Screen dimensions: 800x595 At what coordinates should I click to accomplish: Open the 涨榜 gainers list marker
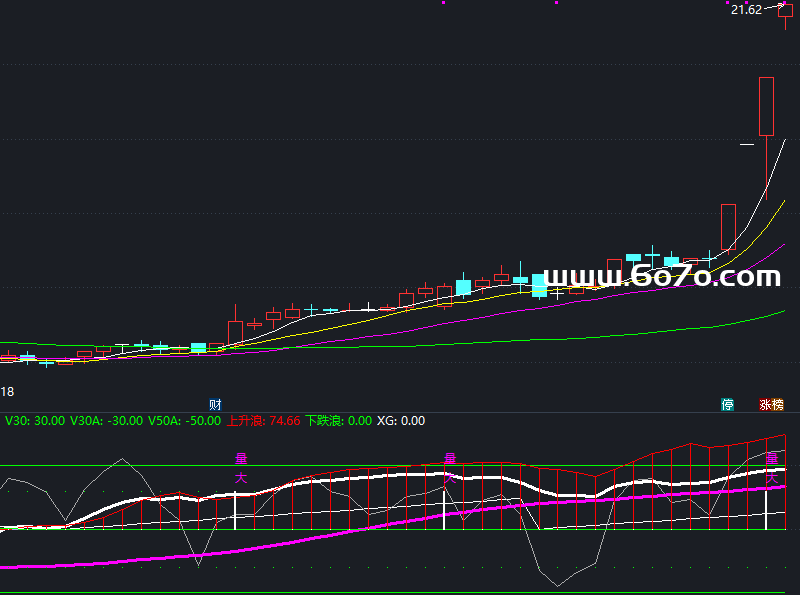point(771,405)
